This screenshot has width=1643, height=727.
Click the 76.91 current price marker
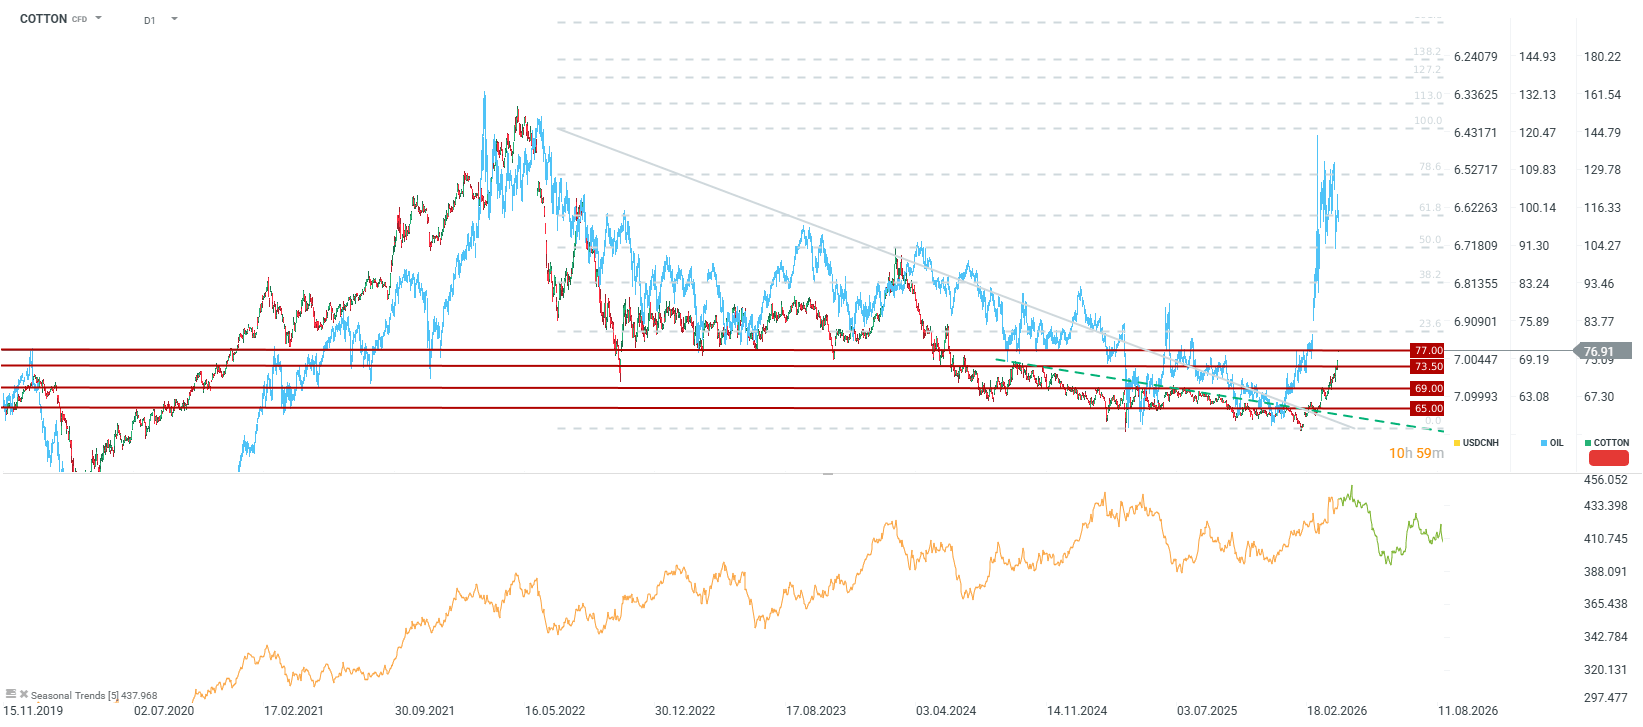(x=1602, y=351)
